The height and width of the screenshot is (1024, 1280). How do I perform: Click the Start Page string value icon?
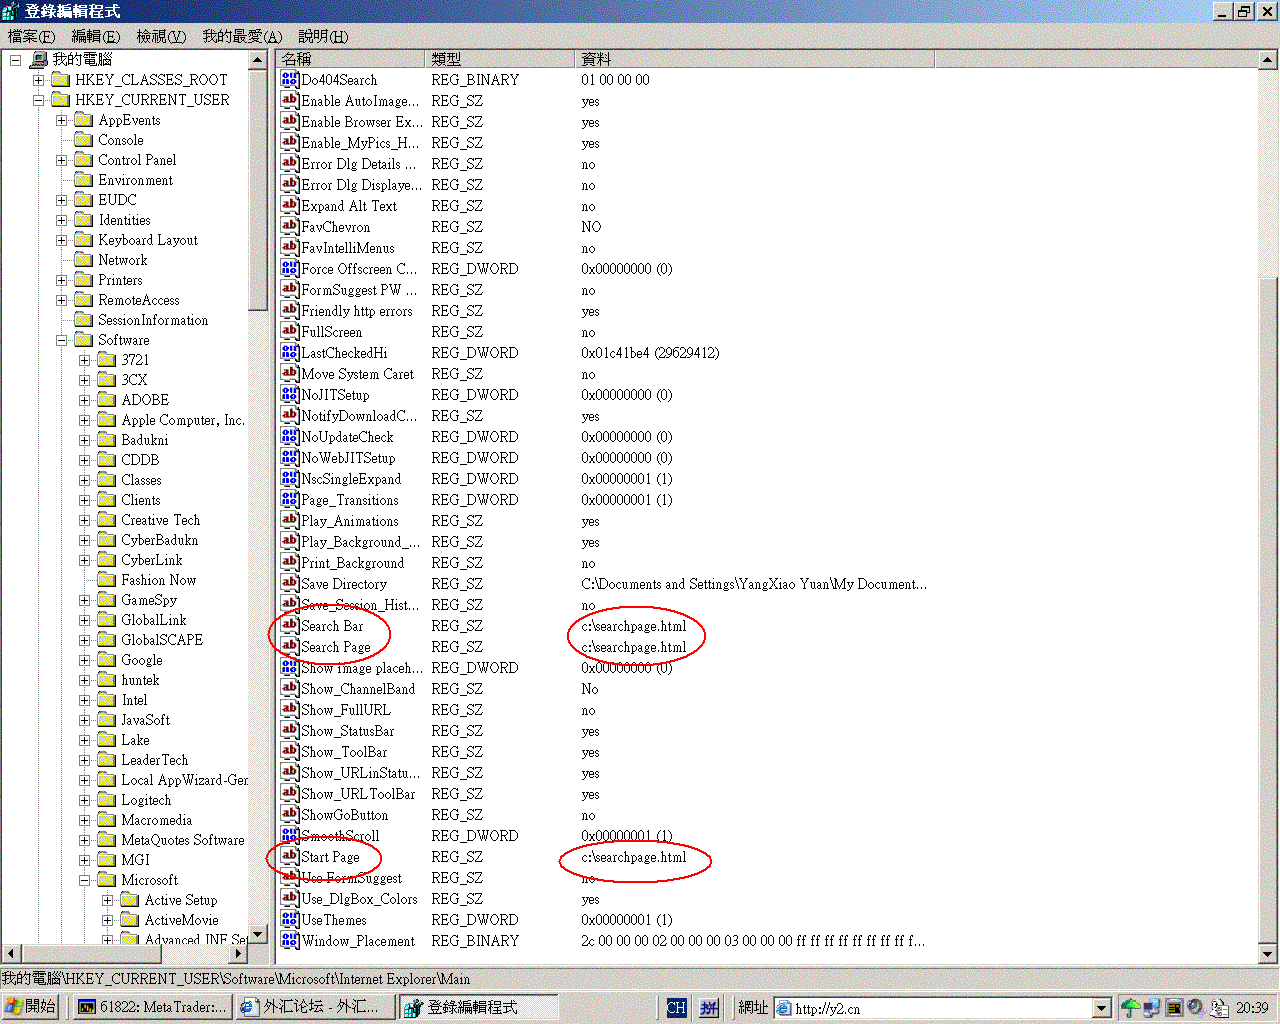click(x=290, y=856)
